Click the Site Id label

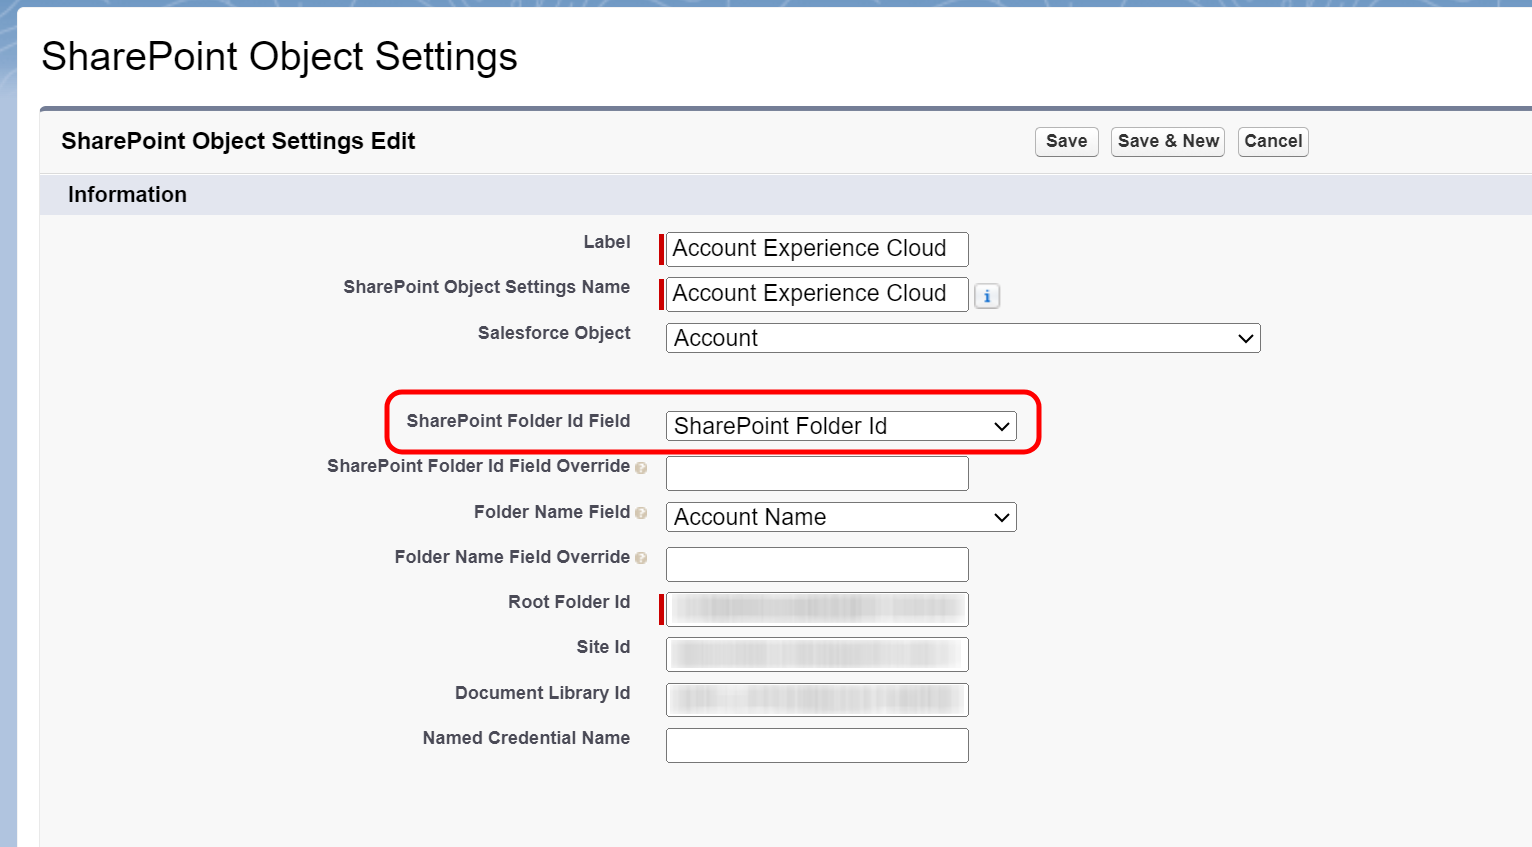point(603,647)
